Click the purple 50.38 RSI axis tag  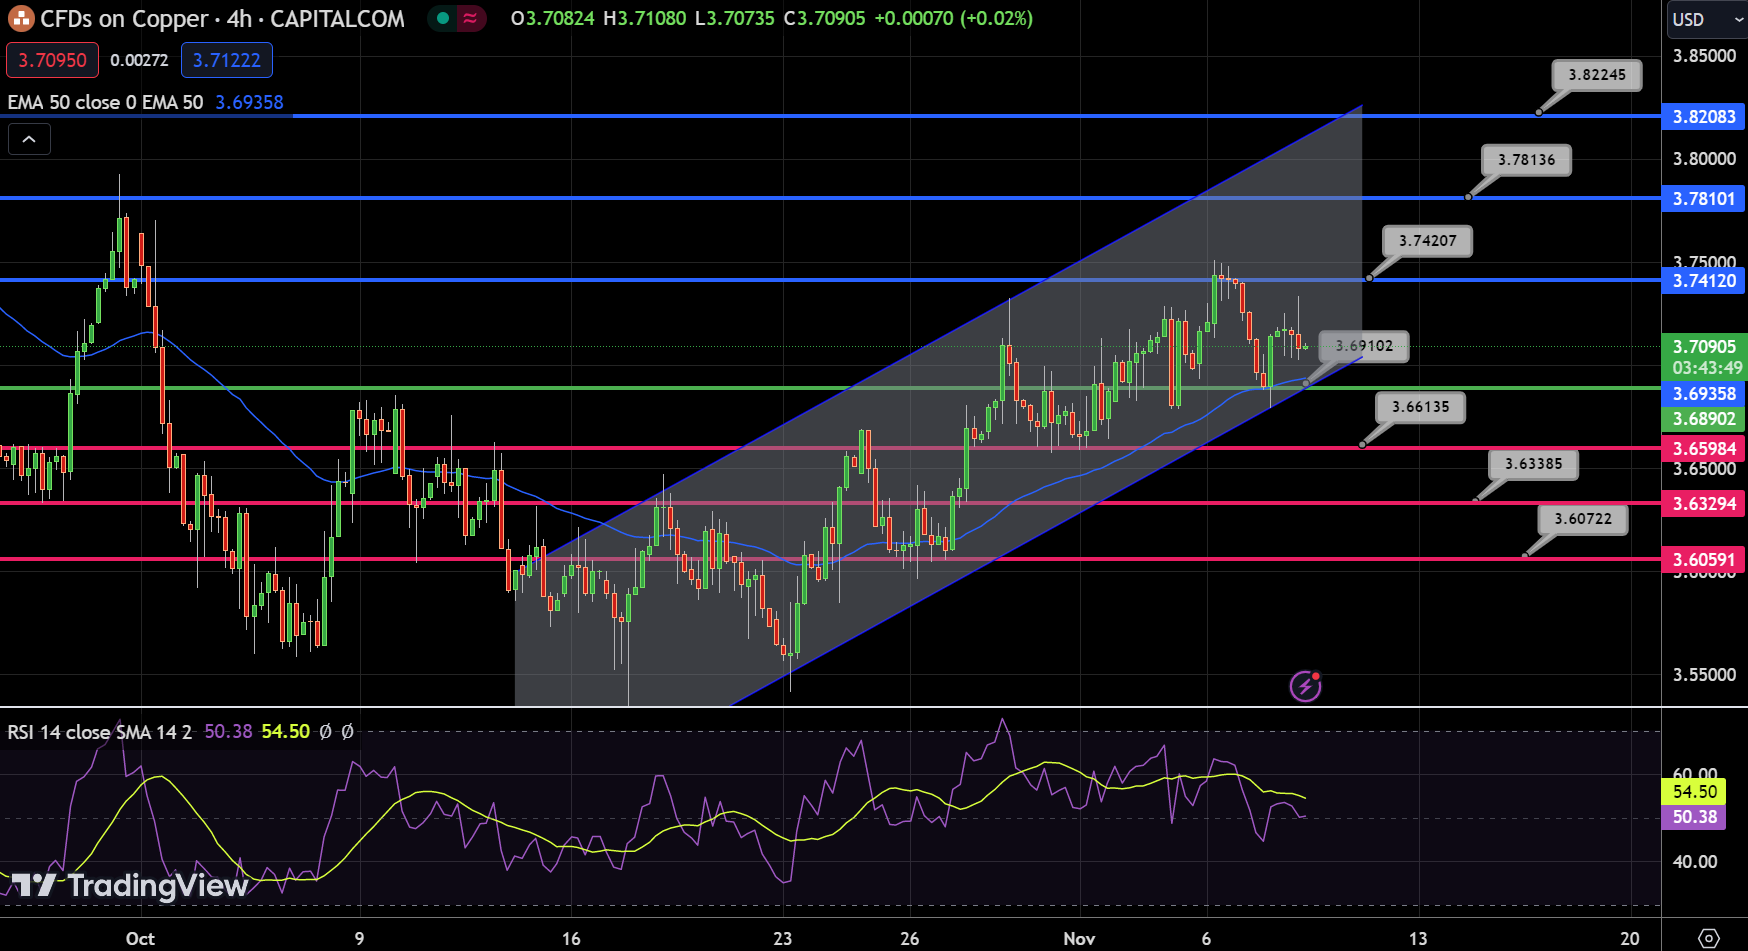(x=1694, y=817)
